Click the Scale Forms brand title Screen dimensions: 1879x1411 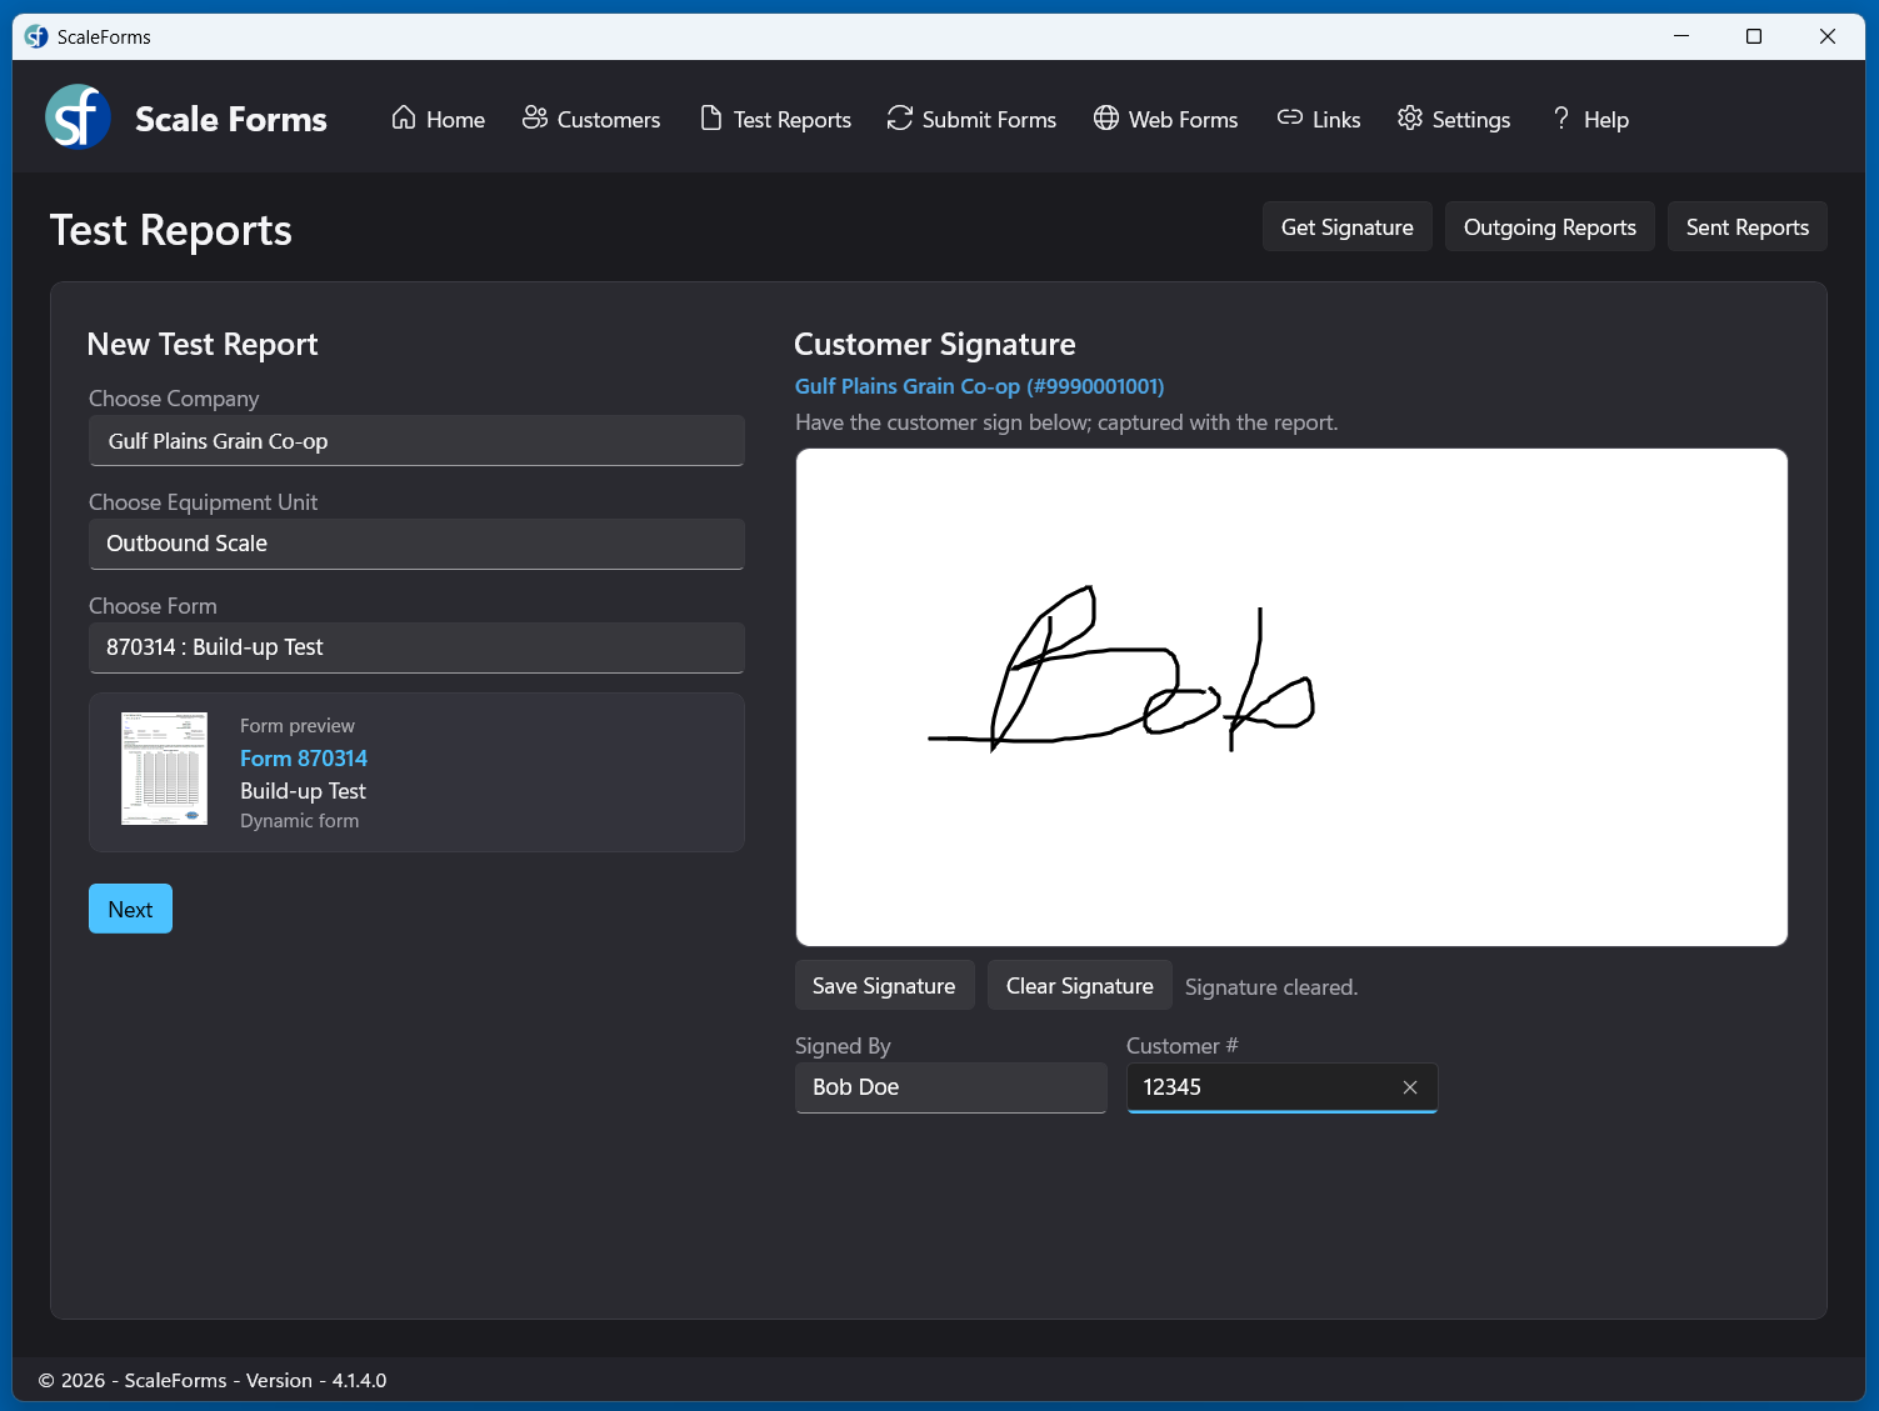(x=231, y=119)
